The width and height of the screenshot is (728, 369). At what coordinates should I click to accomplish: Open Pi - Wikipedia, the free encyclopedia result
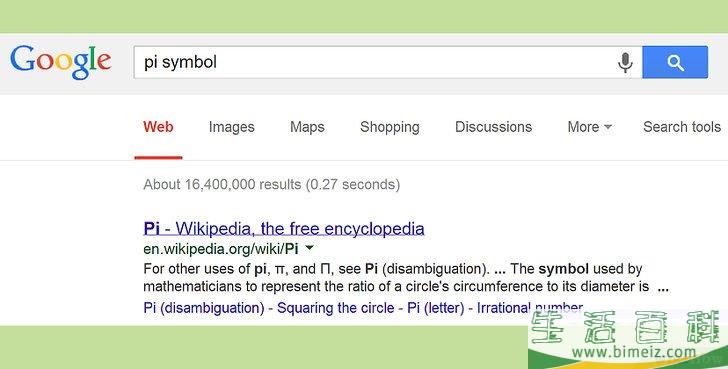(x=284, y=228)
